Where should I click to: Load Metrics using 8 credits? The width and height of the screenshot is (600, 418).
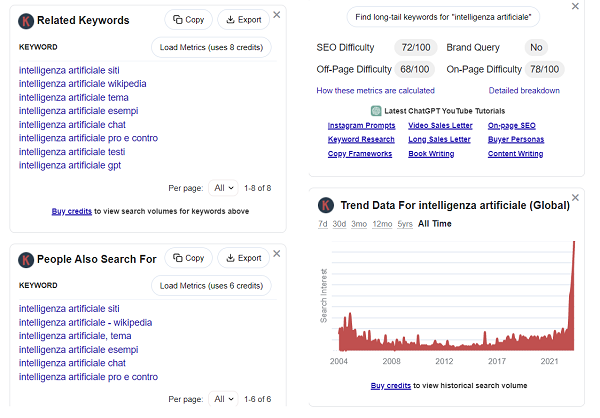click(211, 47)
